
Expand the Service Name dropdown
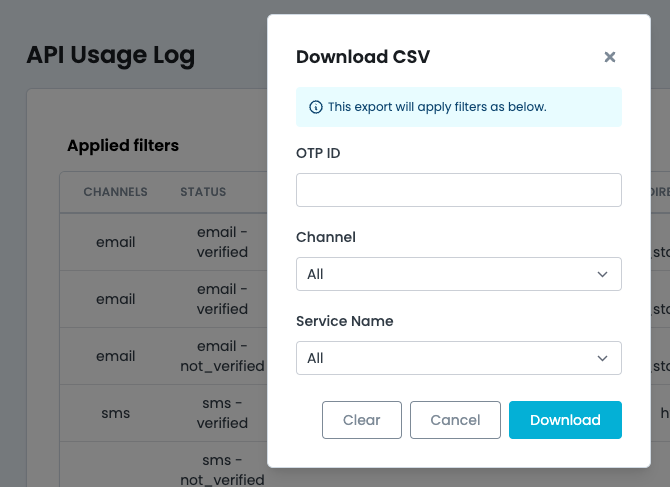click(x=458, y=358)
